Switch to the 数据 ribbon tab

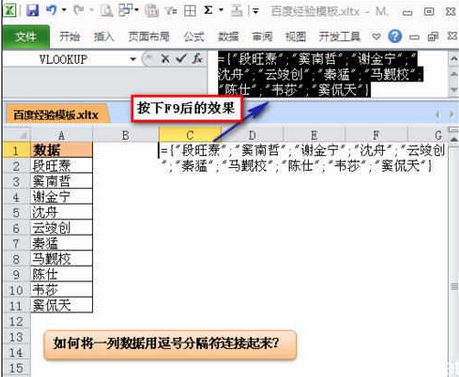click(x=228, y=36)
